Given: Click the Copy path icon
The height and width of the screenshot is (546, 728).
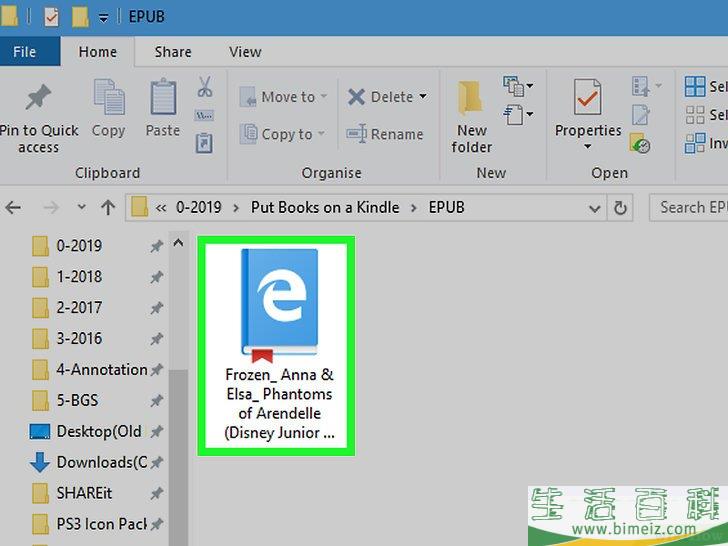Looking at the screenshot, I should pyautogui.click(x=204, y=115).
